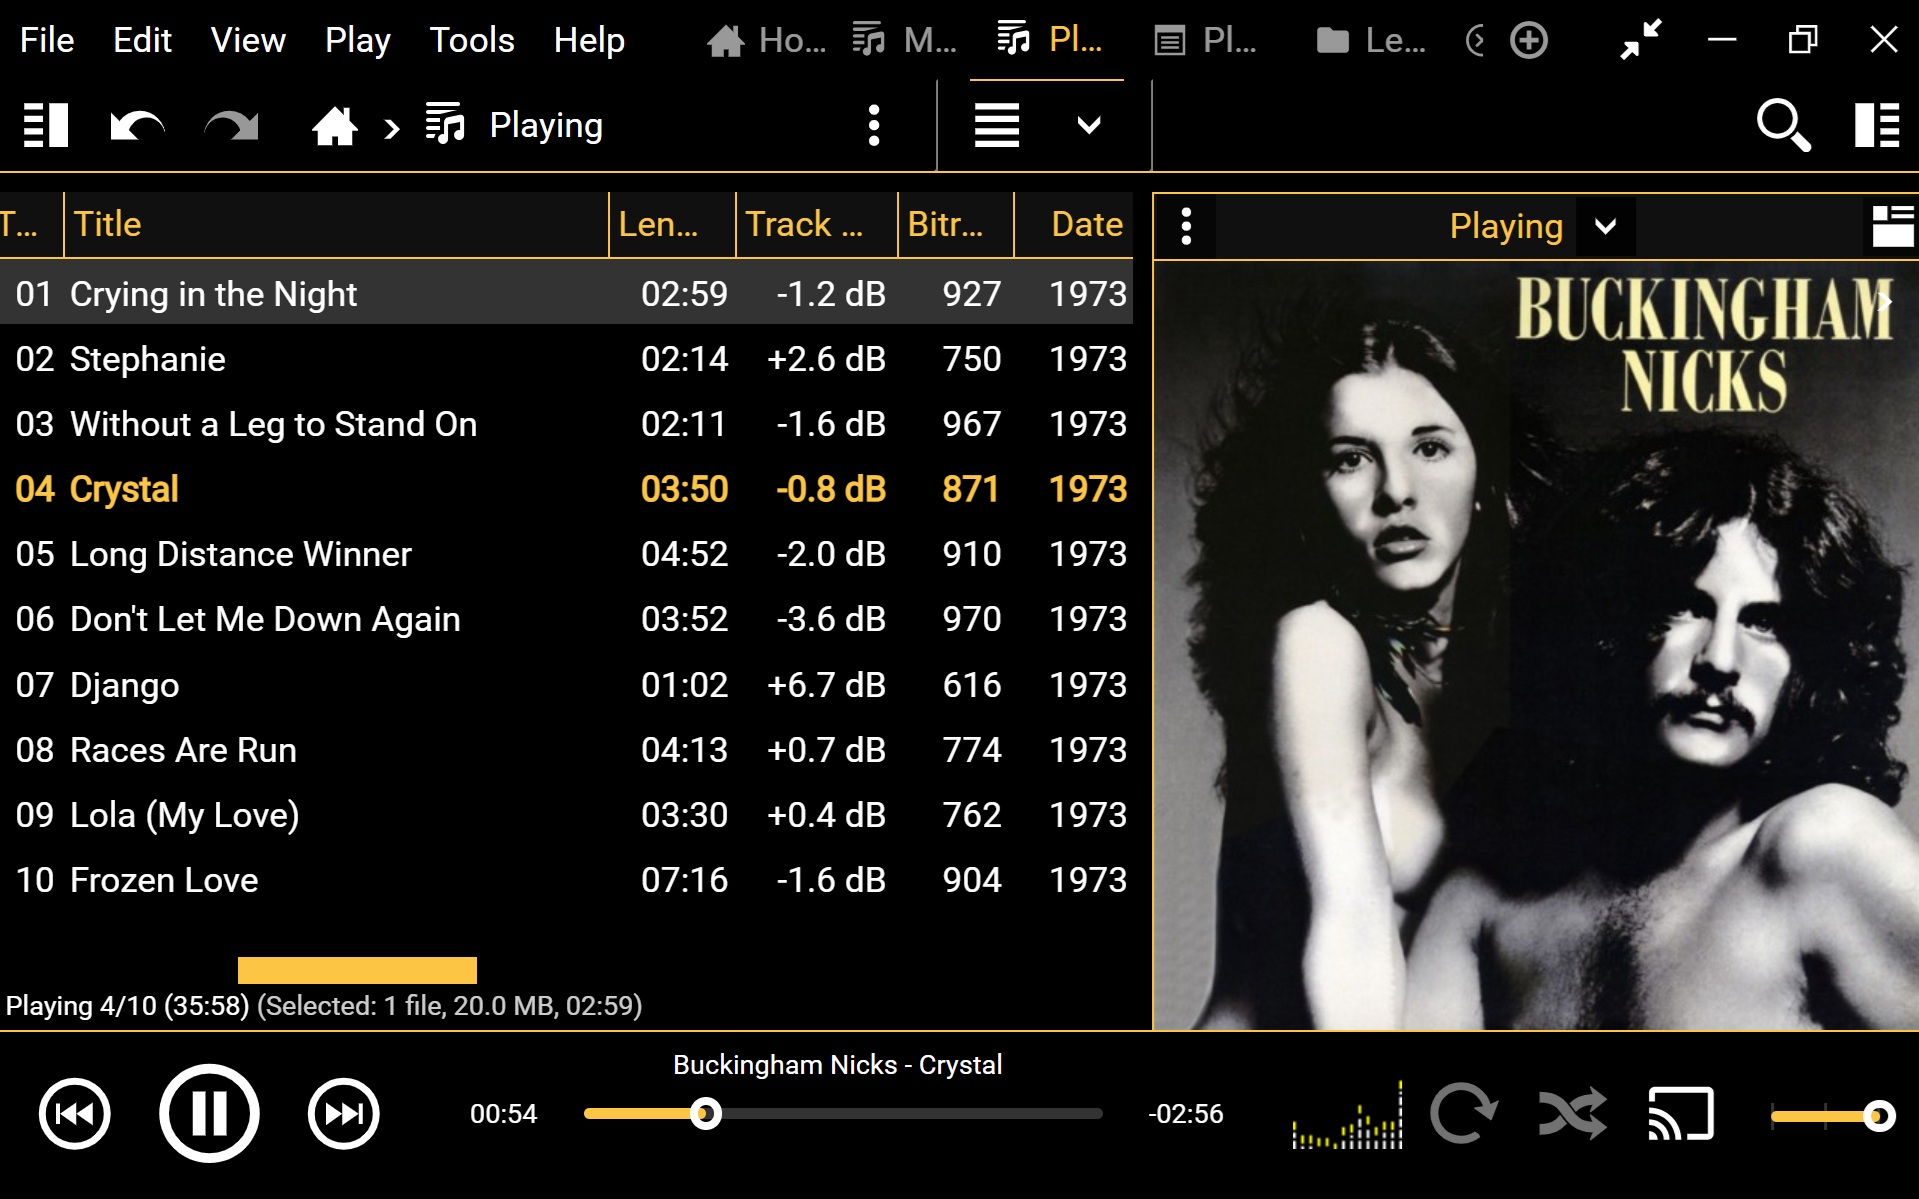Sort by the Track volume column header
The height and width of the screenshot is (1199, 1919).
pyautogui.click(x=816, y=224)
